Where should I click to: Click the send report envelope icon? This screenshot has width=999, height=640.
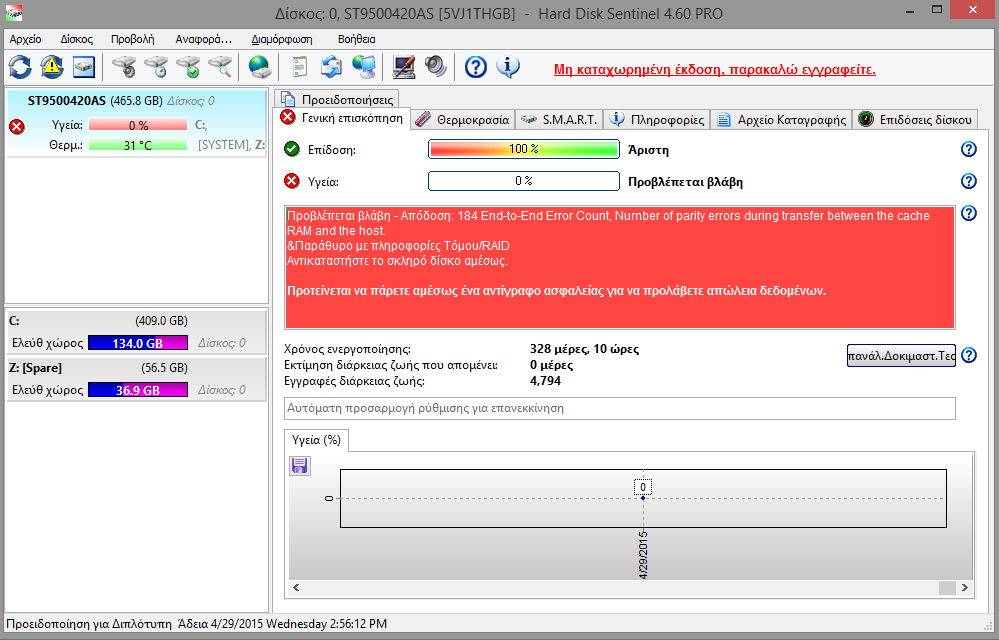click(331, 67)
